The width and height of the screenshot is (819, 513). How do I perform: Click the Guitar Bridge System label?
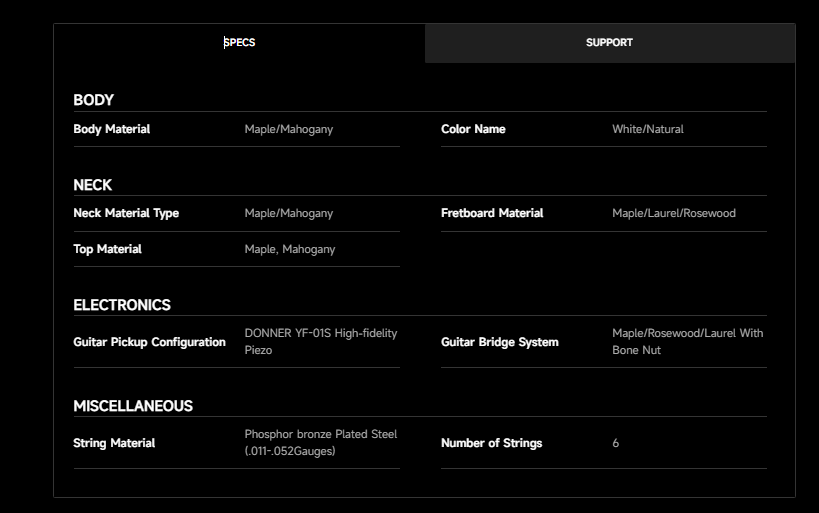tap(499, 342)
